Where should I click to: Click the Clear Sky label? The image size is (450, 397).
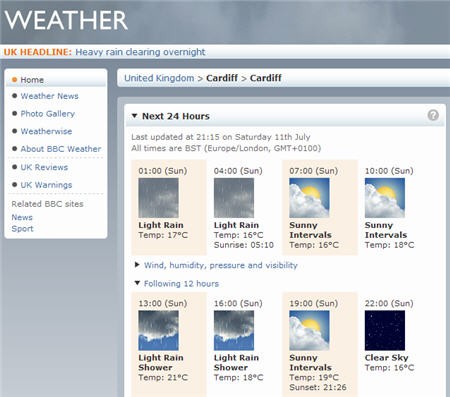[x=386, y=358]
